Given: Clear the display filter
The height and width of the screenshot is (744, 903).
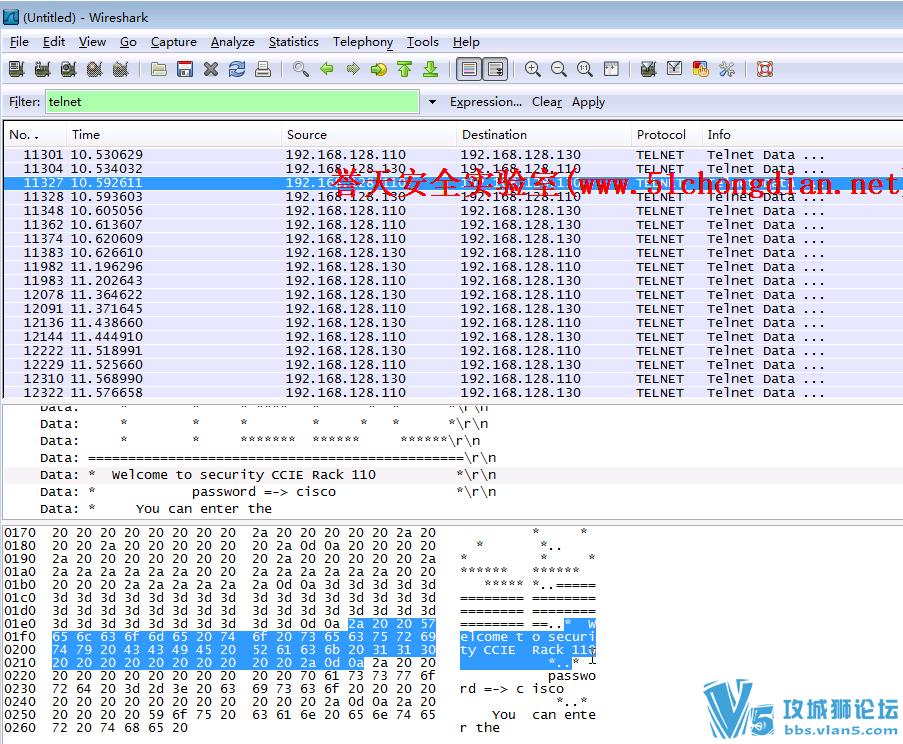Looking at the screenshot, I should (547, 102).
